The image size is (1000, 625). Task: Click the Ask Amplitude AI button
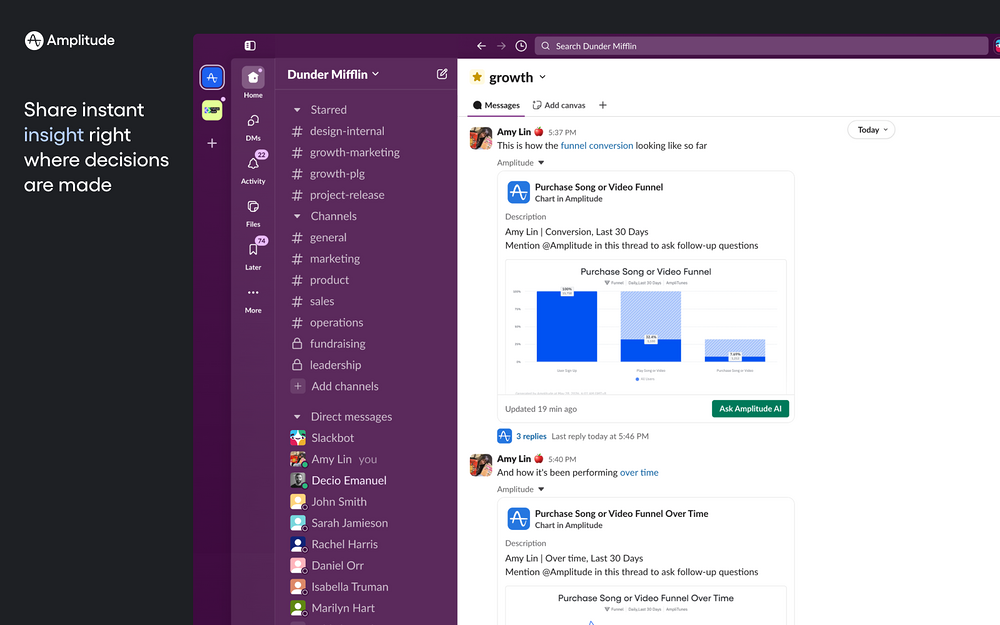coord(750,409)
